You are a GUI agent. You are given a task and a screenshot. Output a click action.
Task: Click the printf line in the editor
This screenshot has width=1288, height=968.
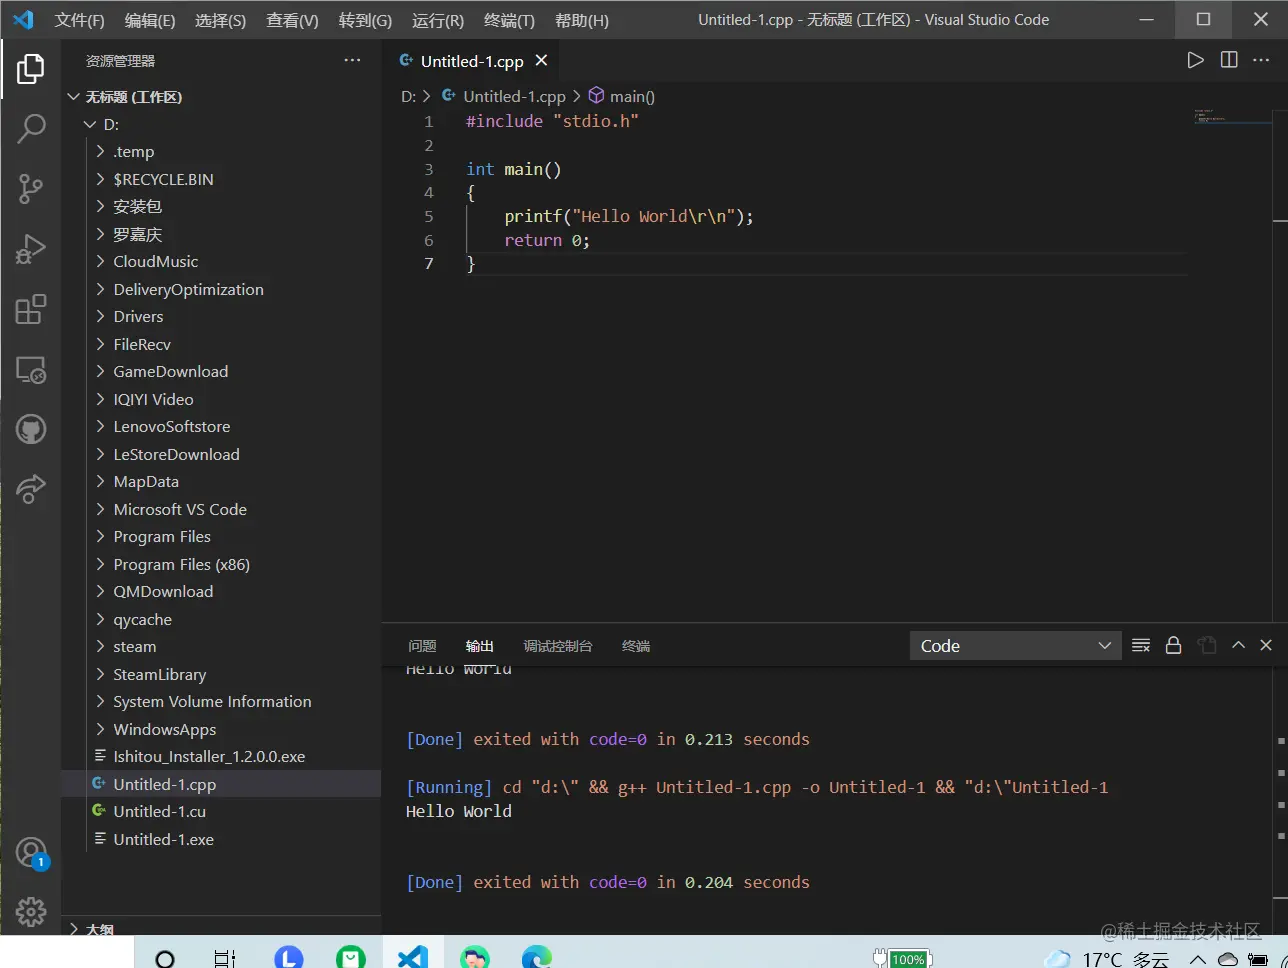tap(629, 216)
